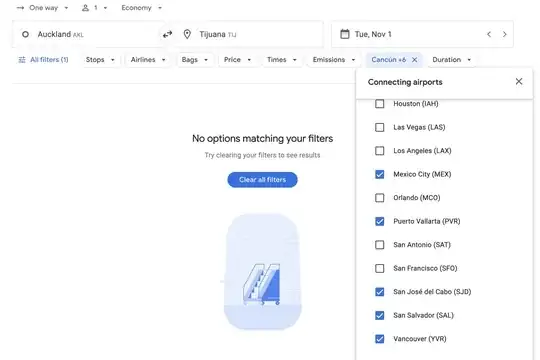Viewport: 540px width, 360px height.
Task: Click the San Francisco (SFO) label
Action: [425, 268]
